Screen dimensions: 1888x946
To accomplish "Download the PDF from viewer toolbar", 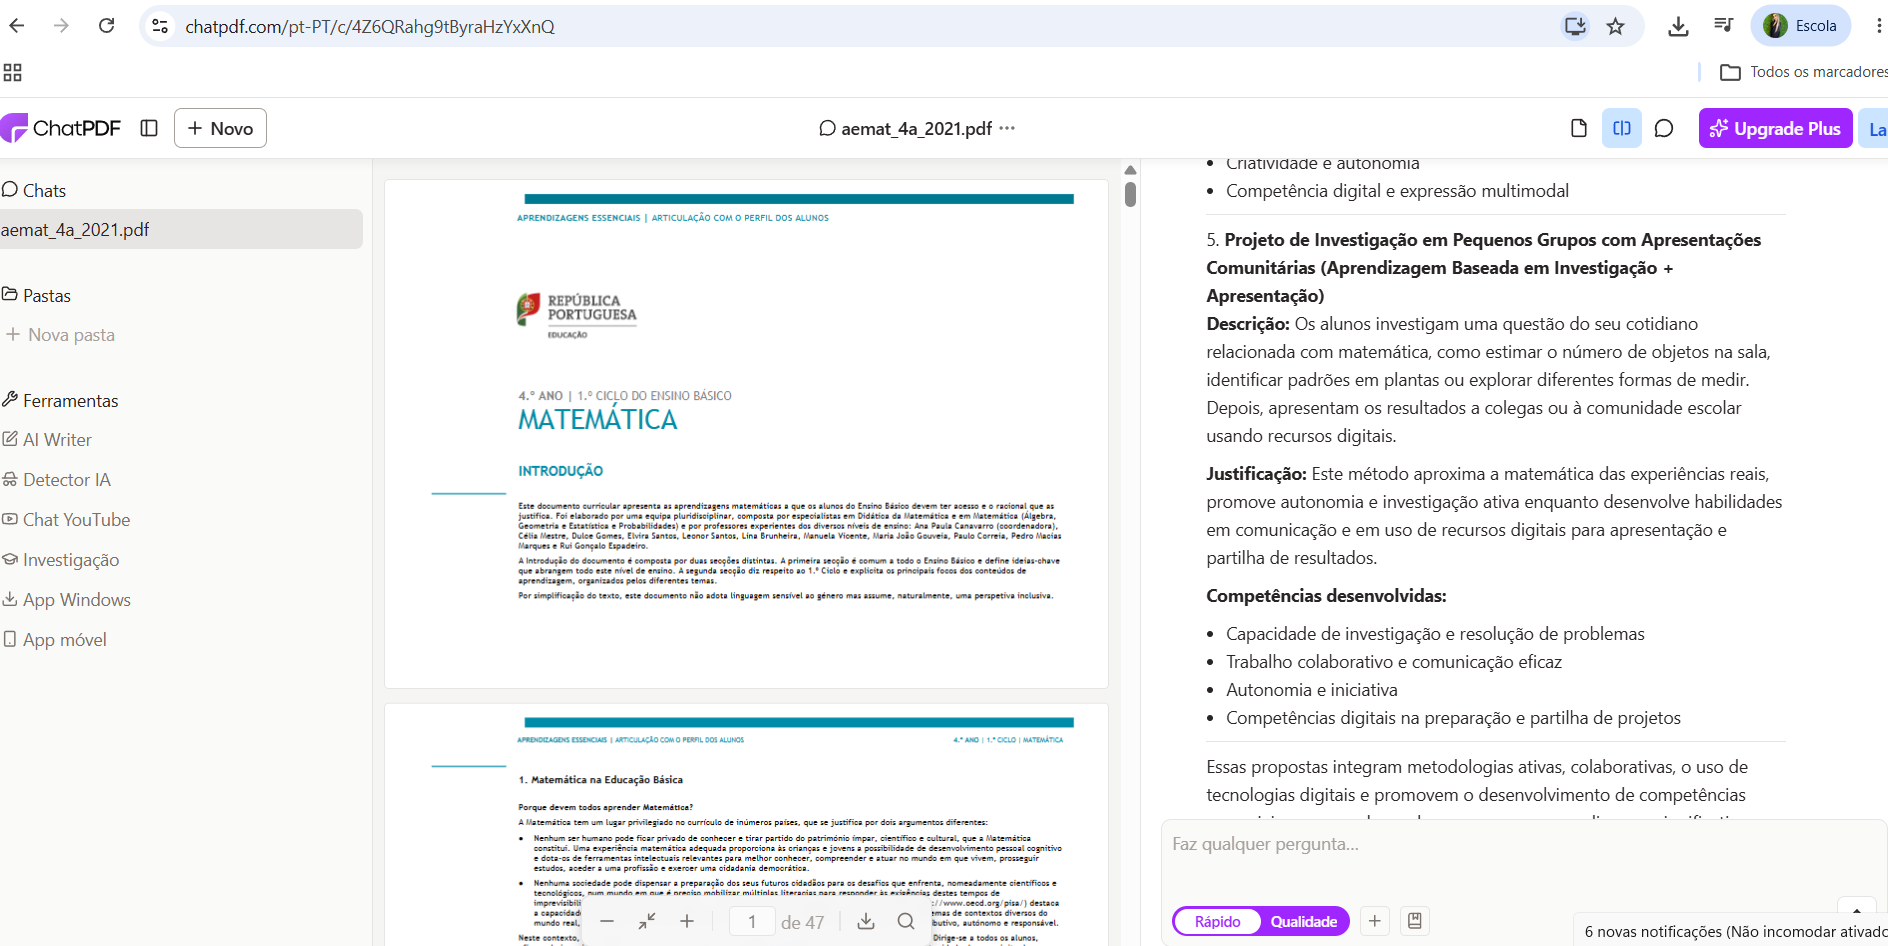I will (866, 921).
